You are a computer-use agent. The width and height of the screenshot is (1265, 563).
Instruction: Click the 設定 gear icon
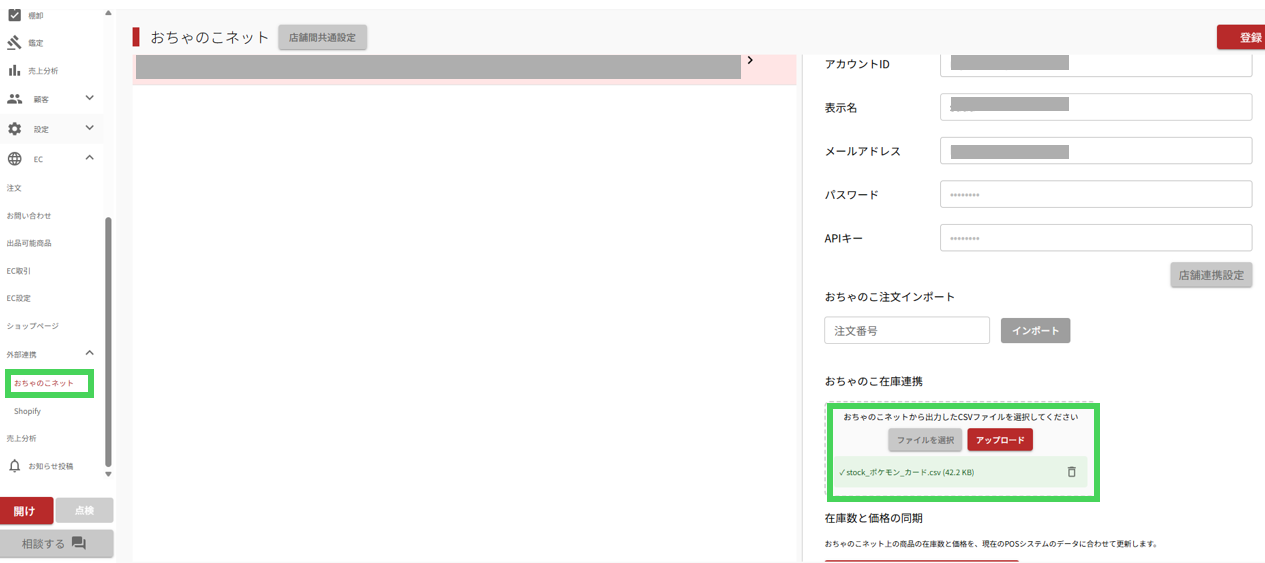tap(14, 129)
